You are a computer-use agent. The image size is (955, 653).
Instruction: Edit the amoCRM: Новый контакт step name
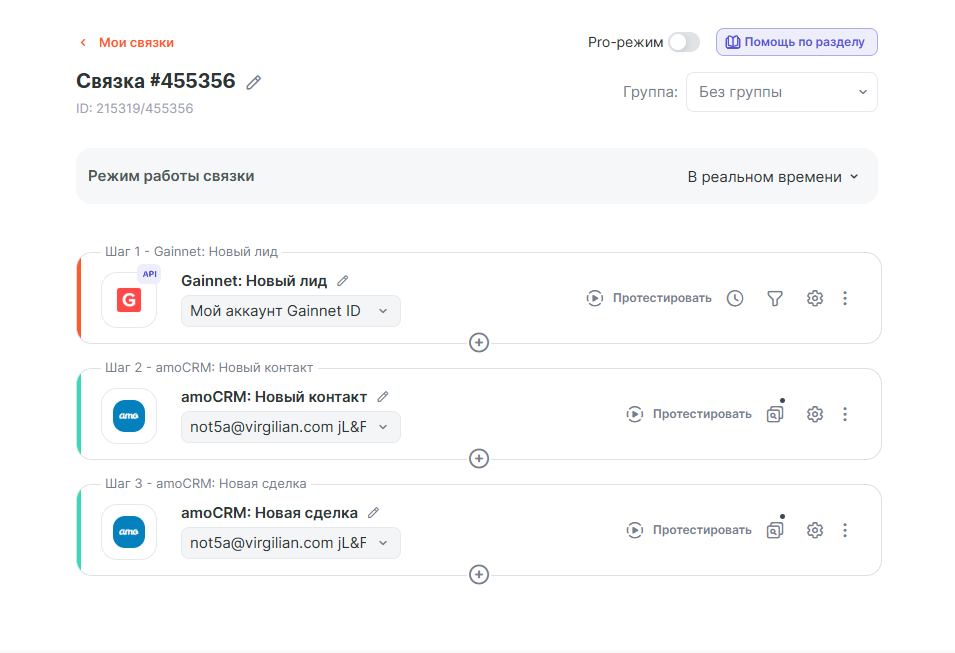pos(382,397)
